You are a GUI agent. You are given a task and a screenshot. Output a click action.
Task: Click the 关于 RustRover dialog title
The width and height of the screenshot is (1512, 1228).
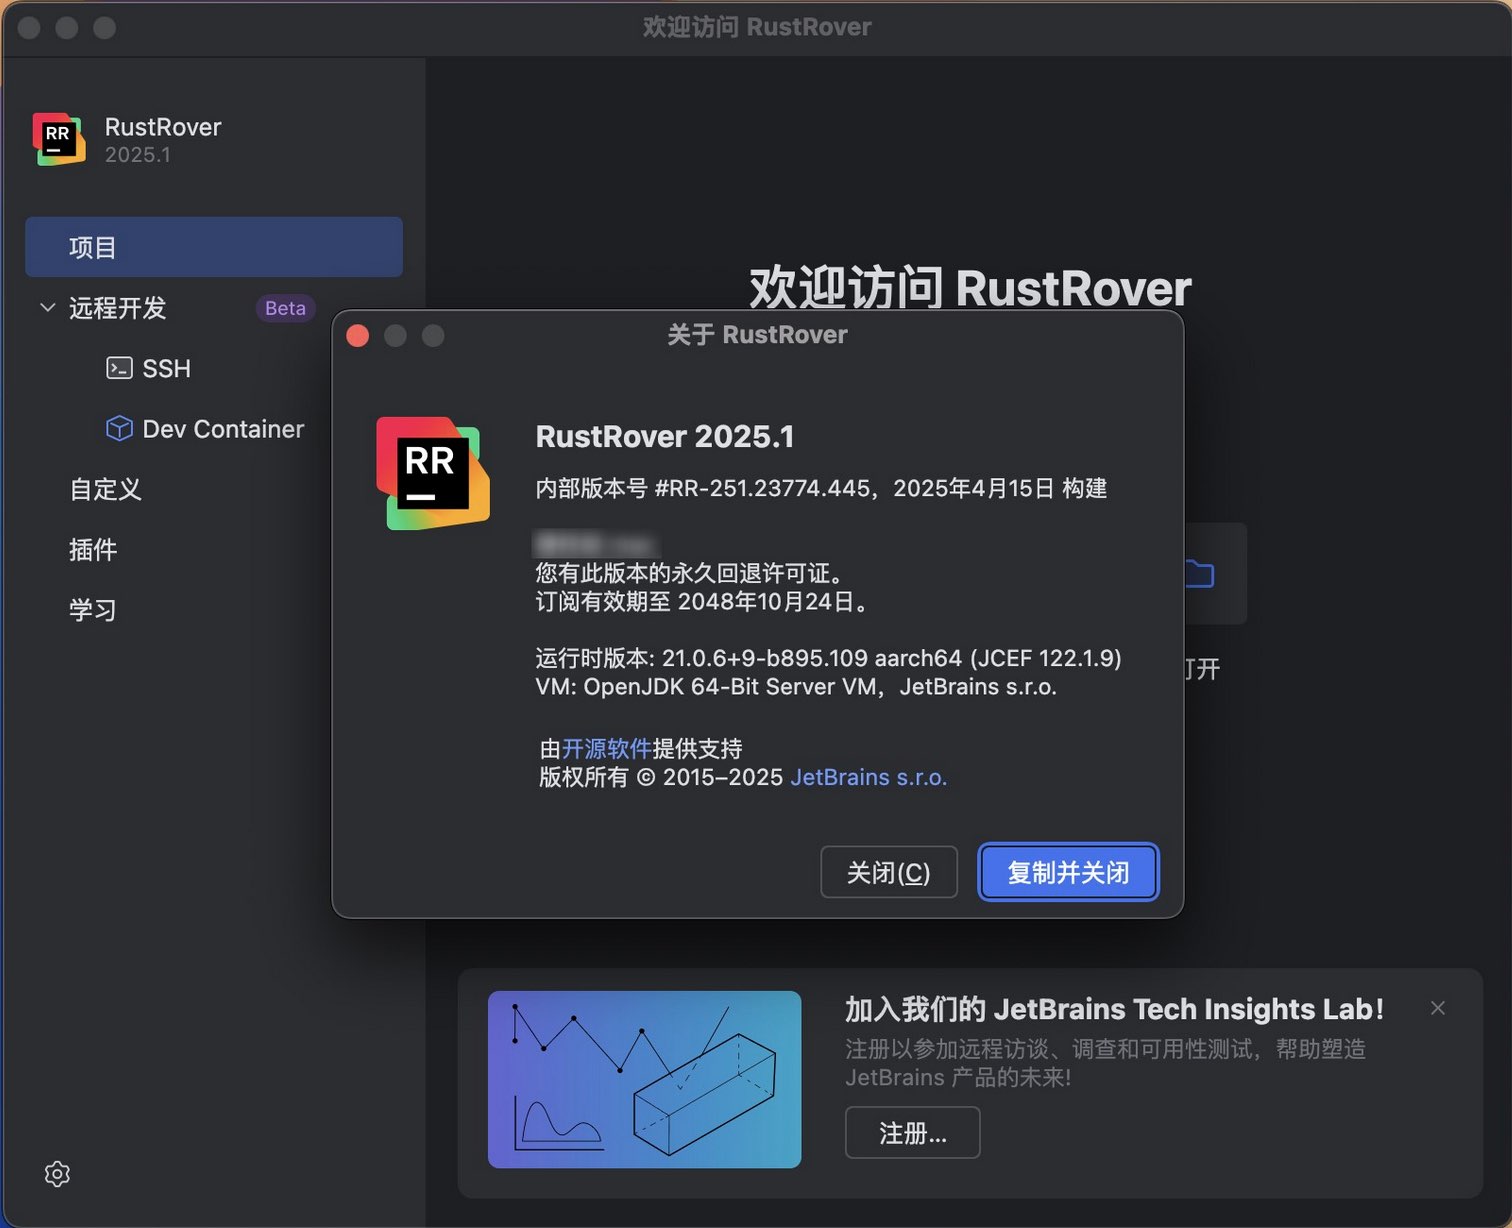(x=757, y=335)
